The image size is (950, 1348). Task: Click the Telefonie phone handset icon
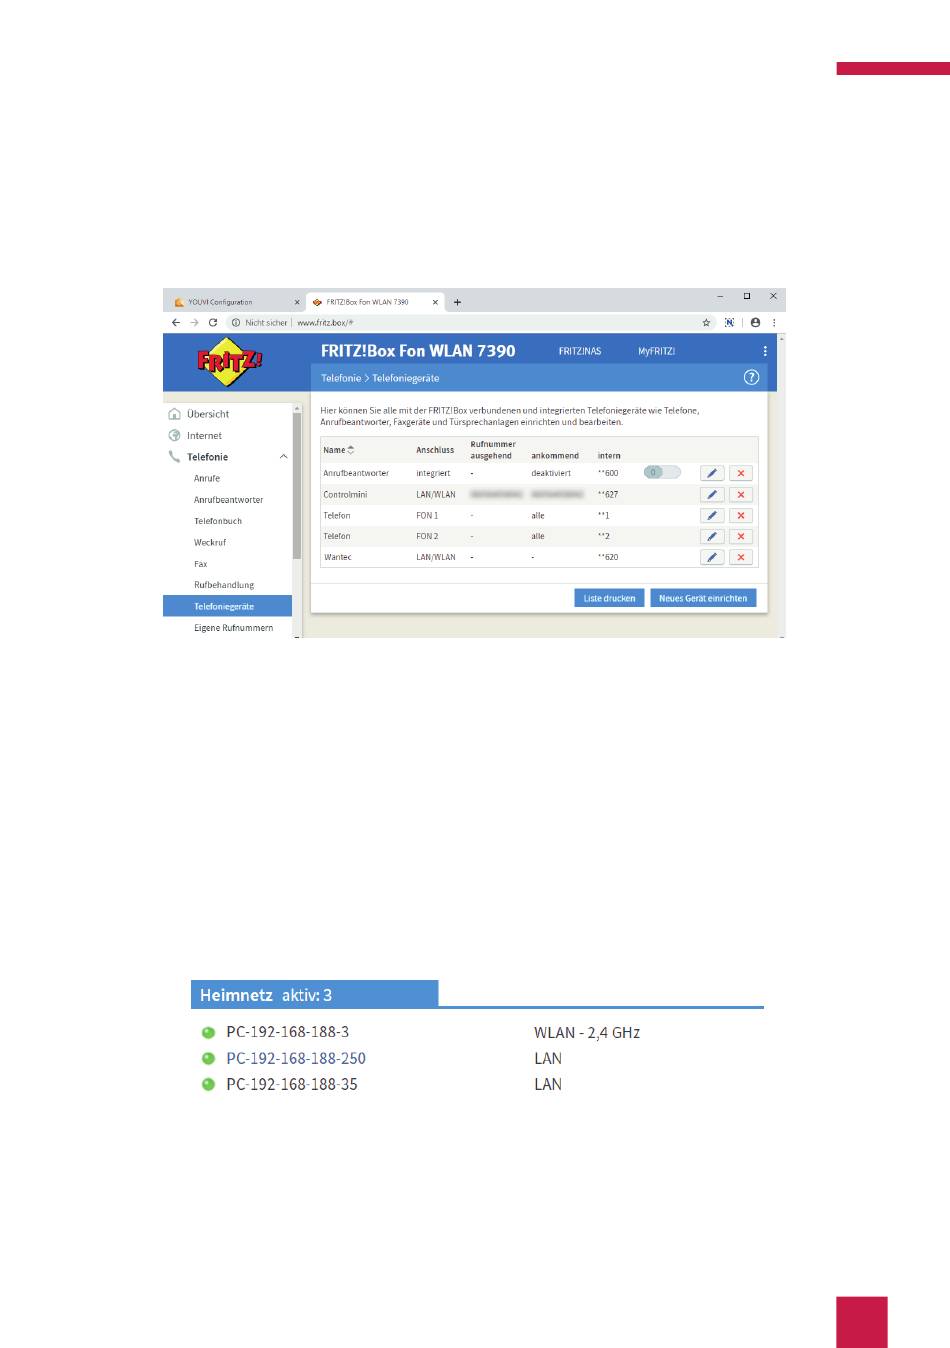pos(175,457)
